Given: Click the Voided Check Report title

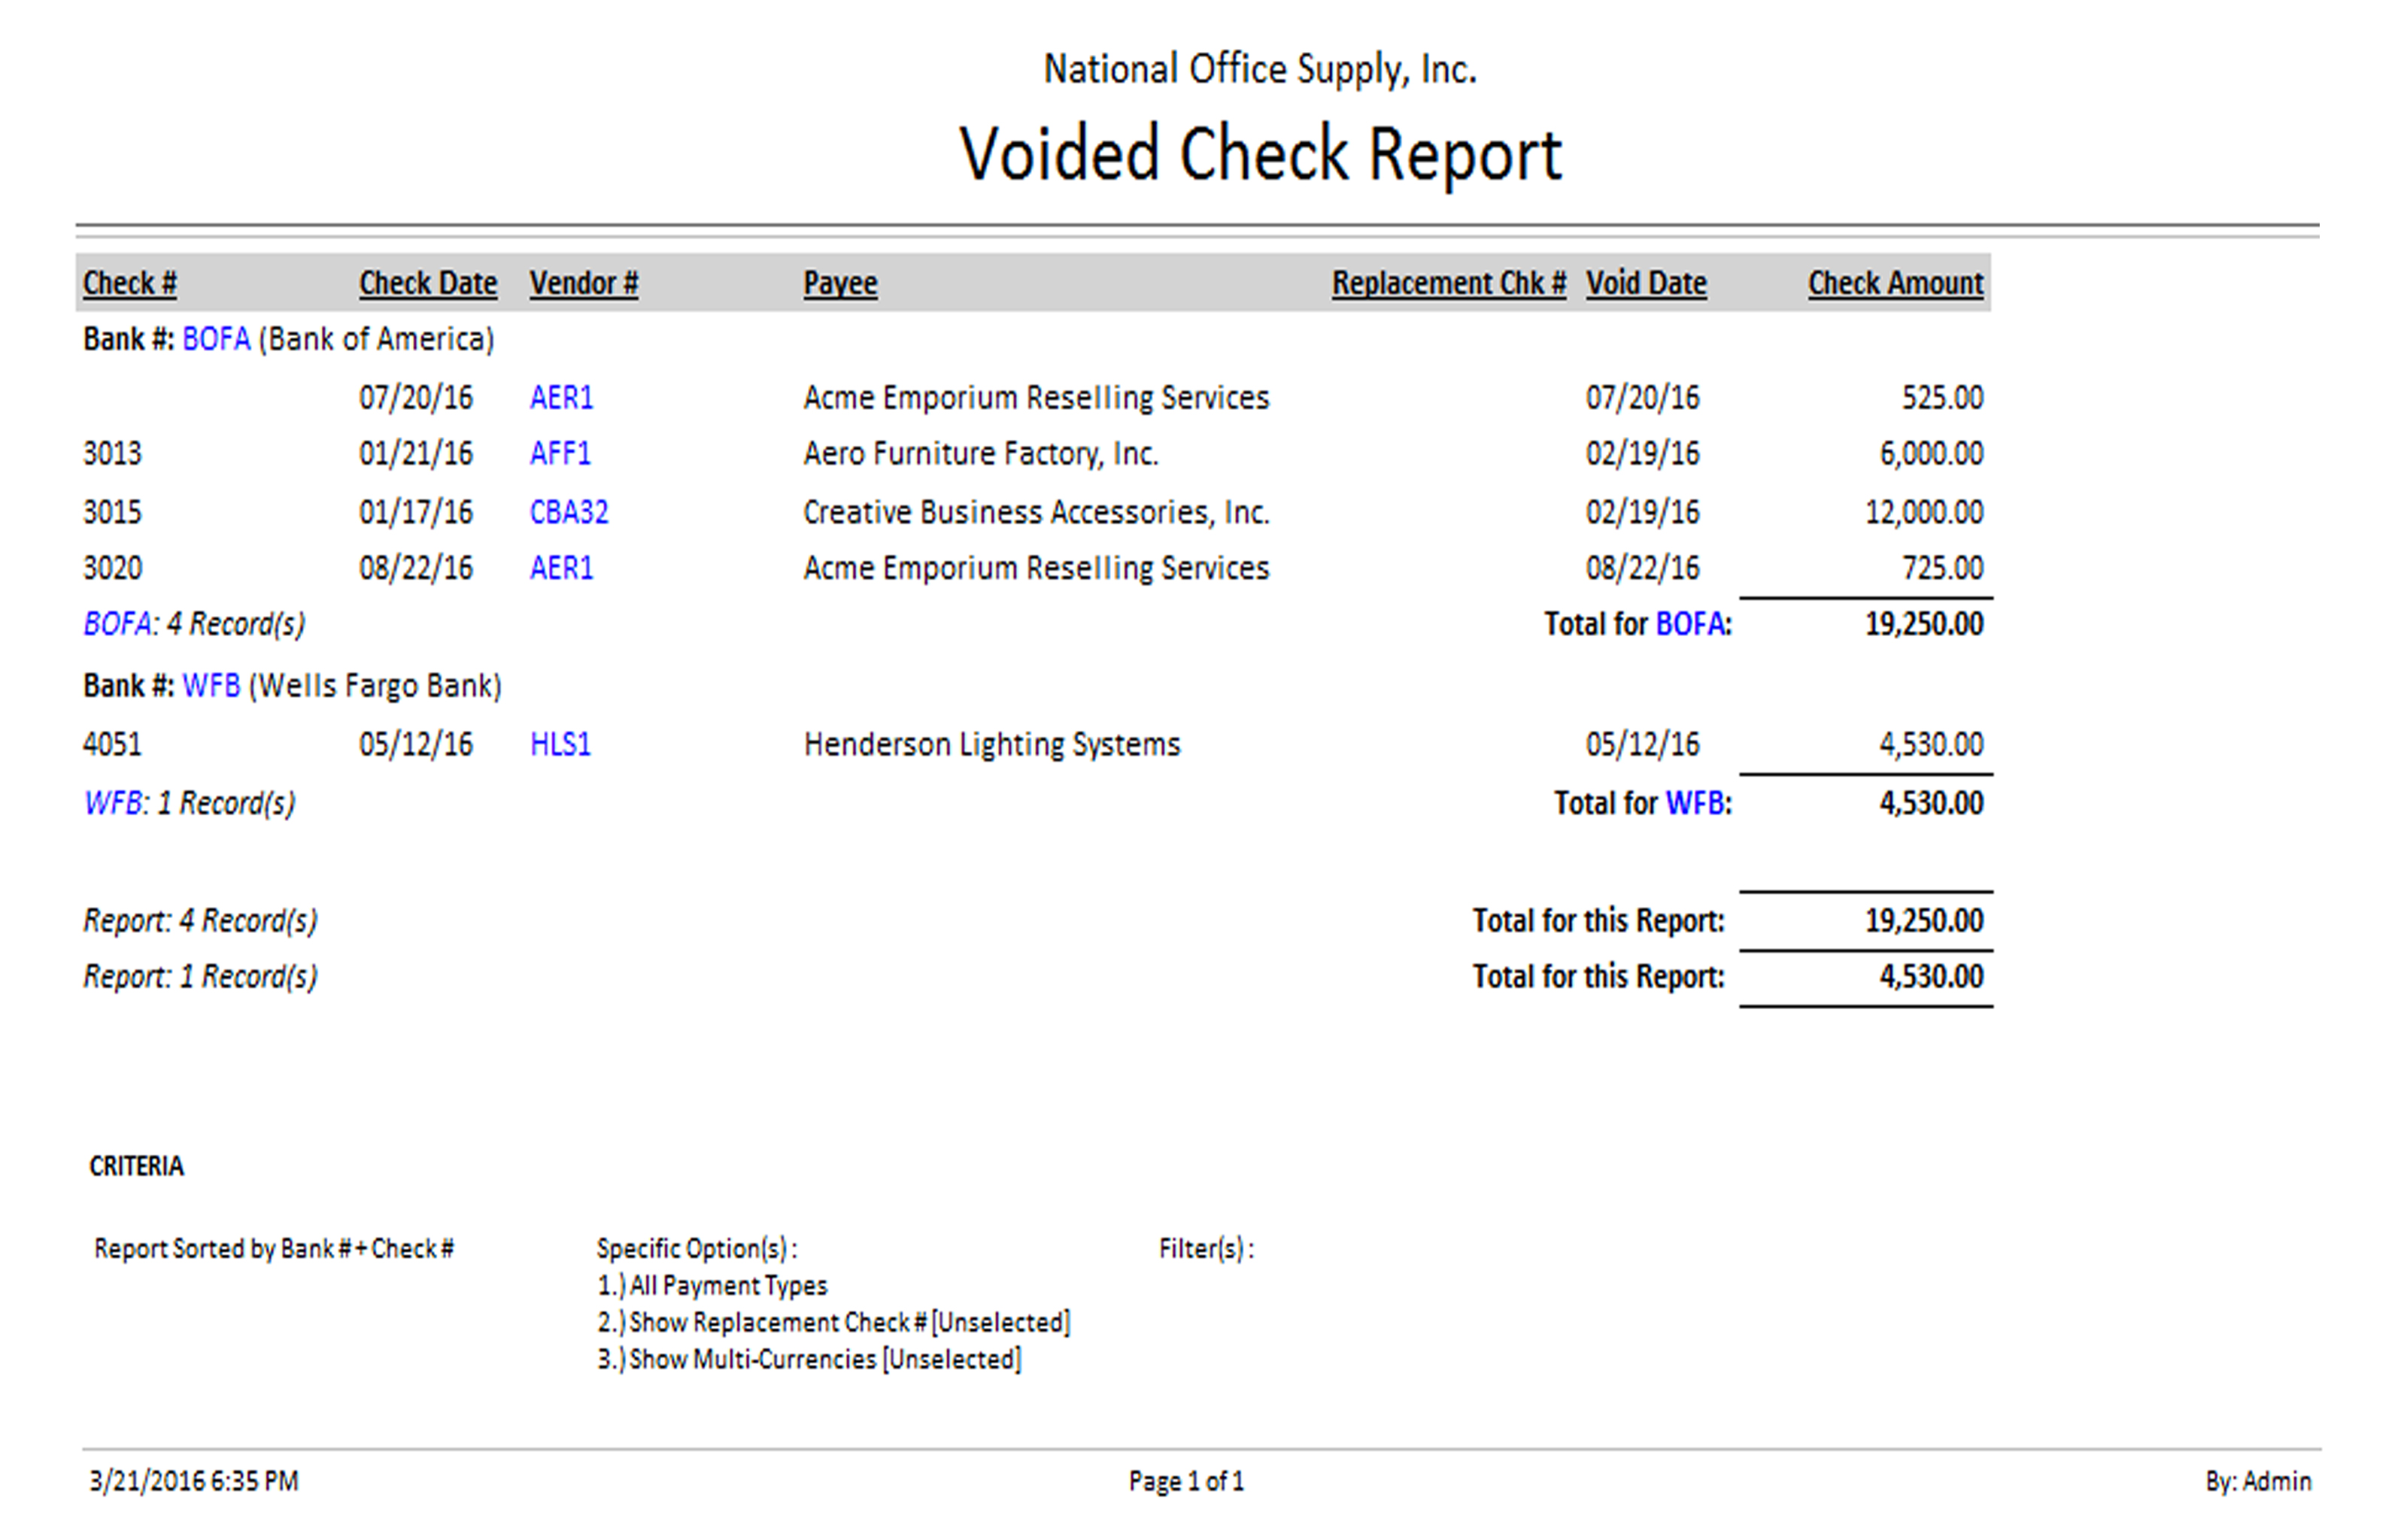Looking at the screenshot, I should point(1259,155).
